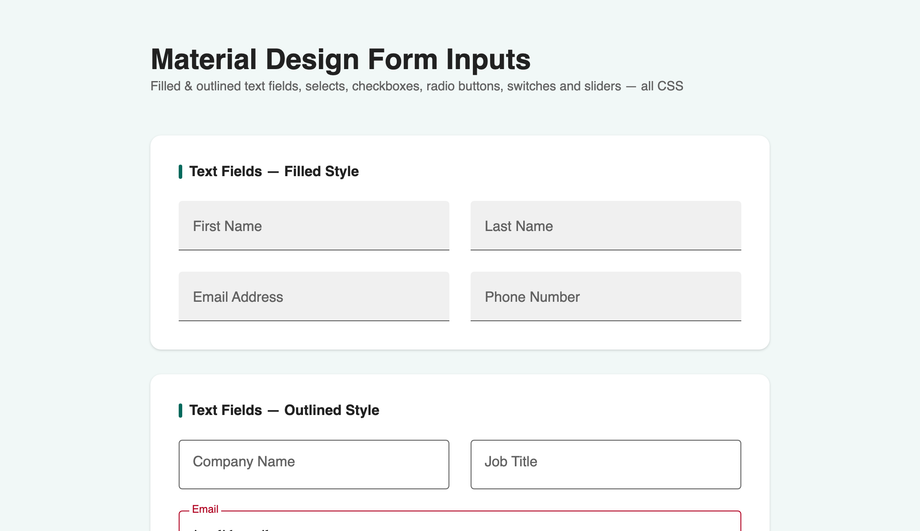Click the Job Title outlined field
Image resolution: width=920 pixels, height=531 pixels.
point(606,464)
